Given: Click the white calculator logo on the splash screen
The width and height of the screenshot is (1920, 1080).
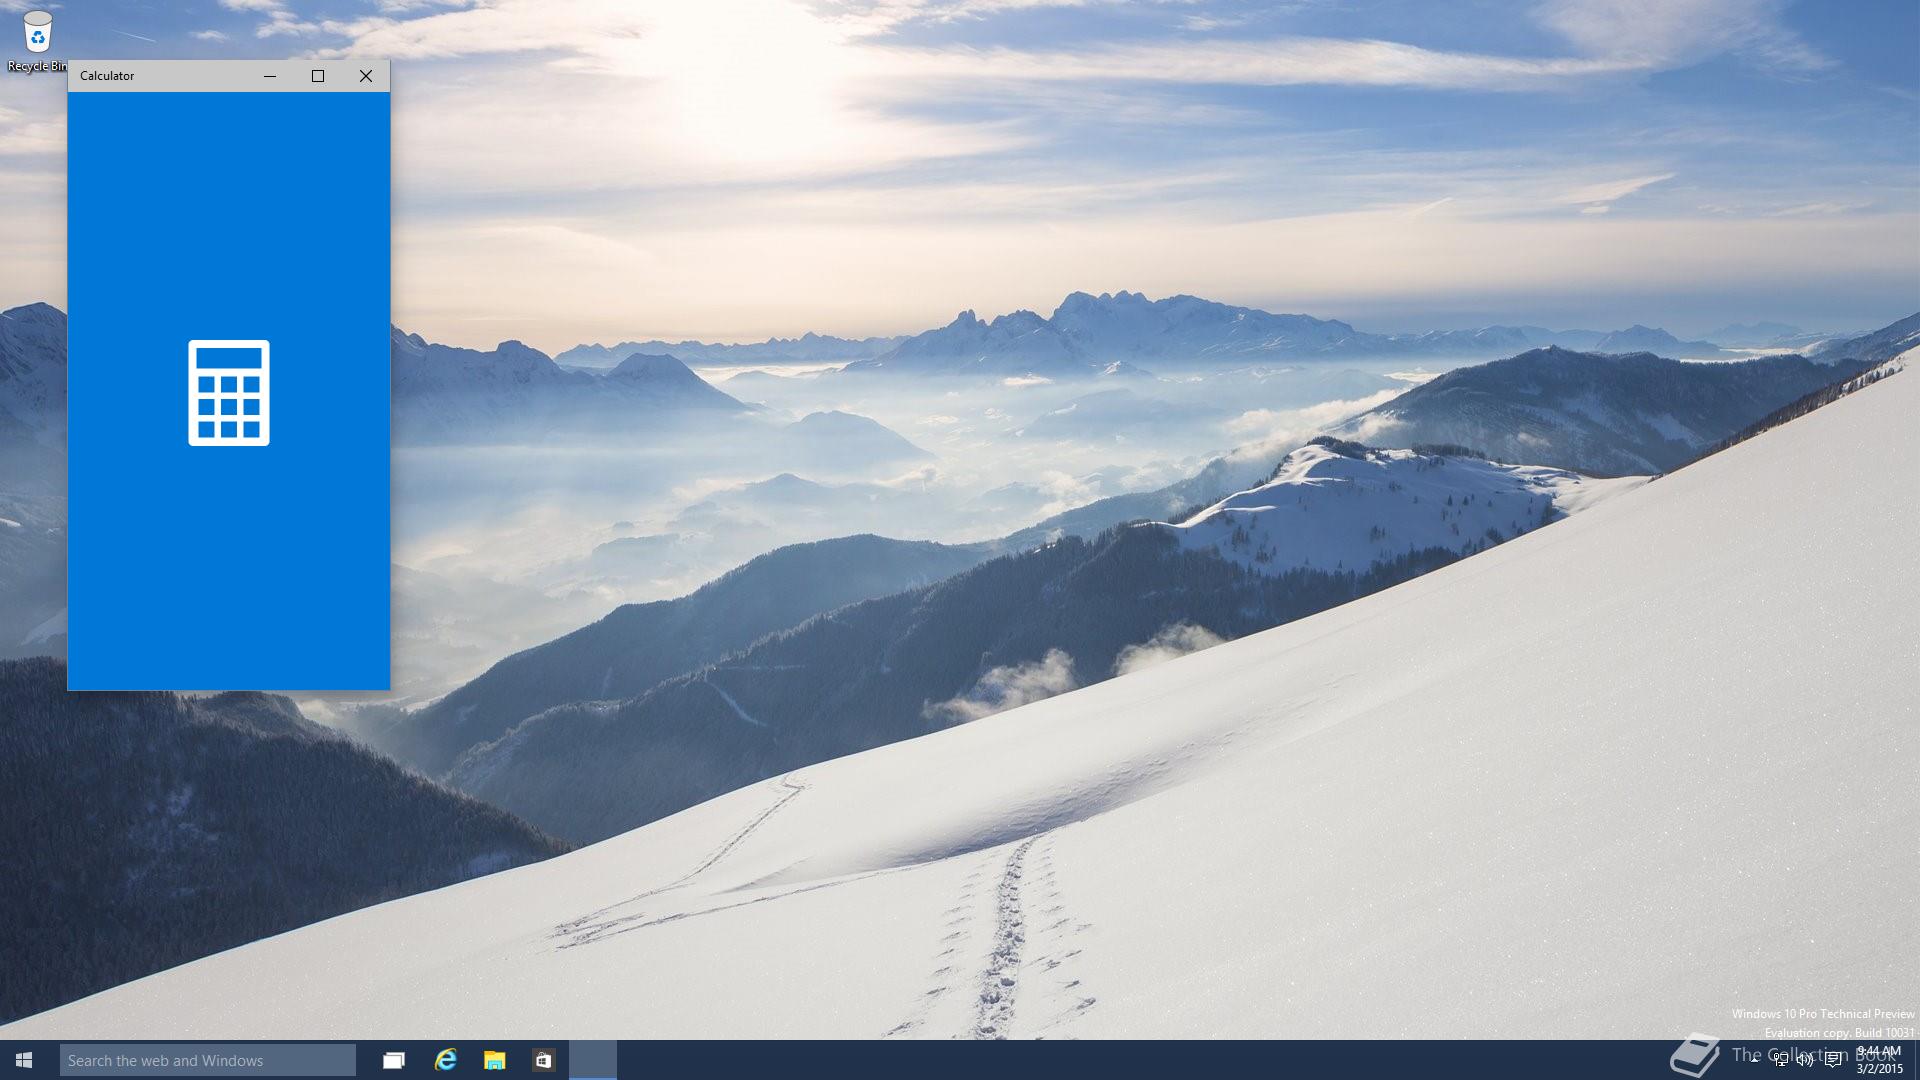Looking at the screenshot, I should coord(229,393).
